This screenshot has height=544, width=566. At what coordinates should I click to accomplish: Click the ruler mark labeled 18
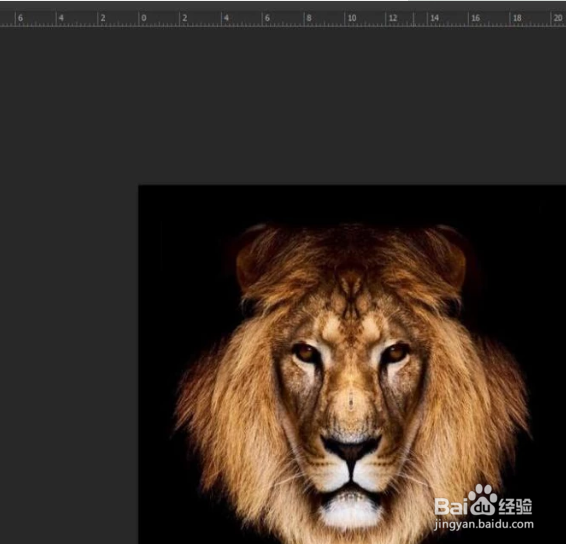pyautogui.click(x=517, y=18)
